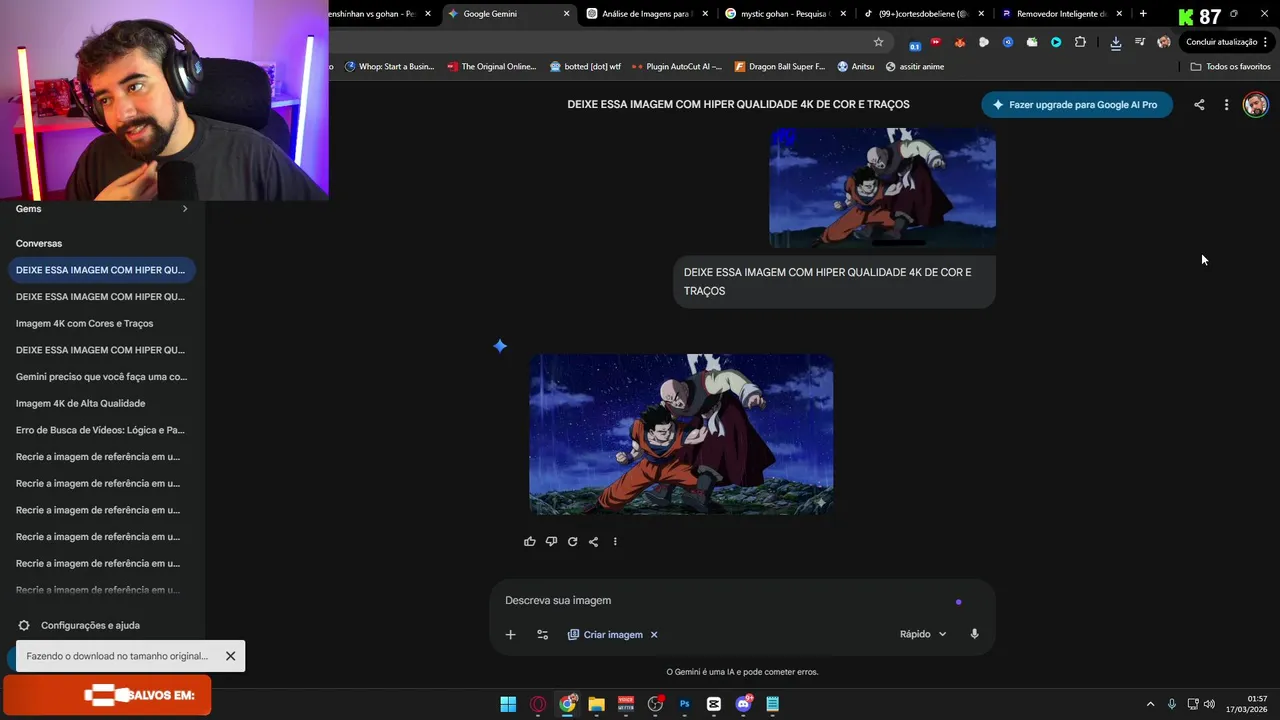Open the Dragon Ball Super bookmark
1280x720 pixels.
(x=780, y=66)
